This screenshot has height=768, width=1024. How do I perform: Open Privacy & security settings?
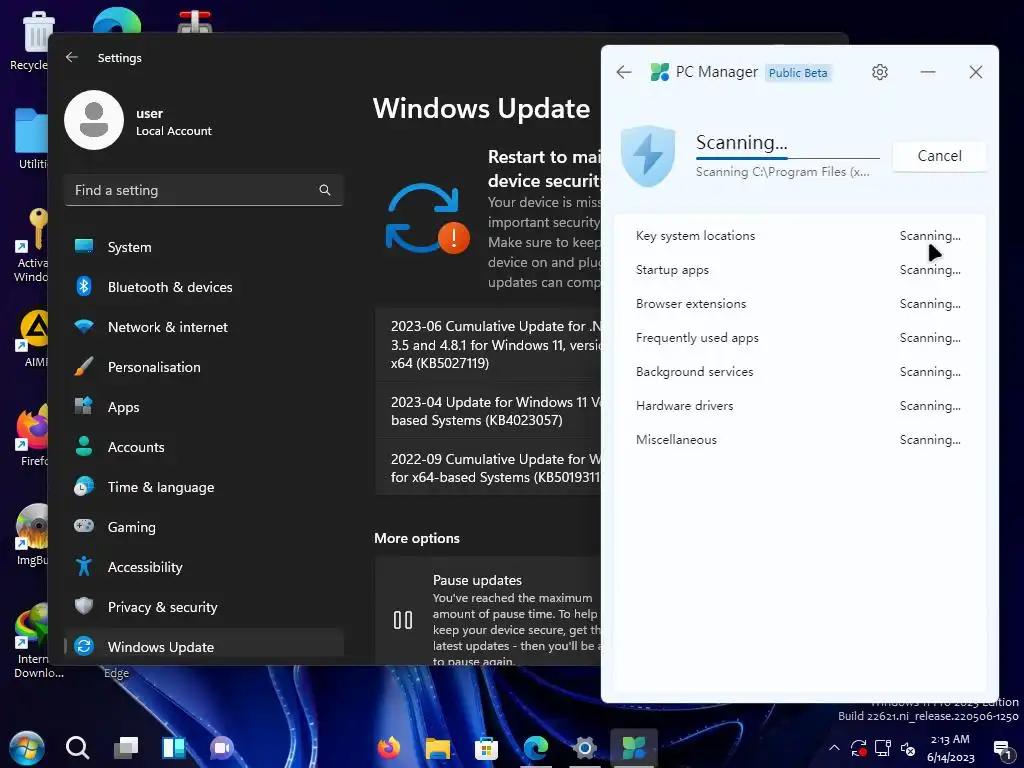pyautogui.click(x=204, y=607)
